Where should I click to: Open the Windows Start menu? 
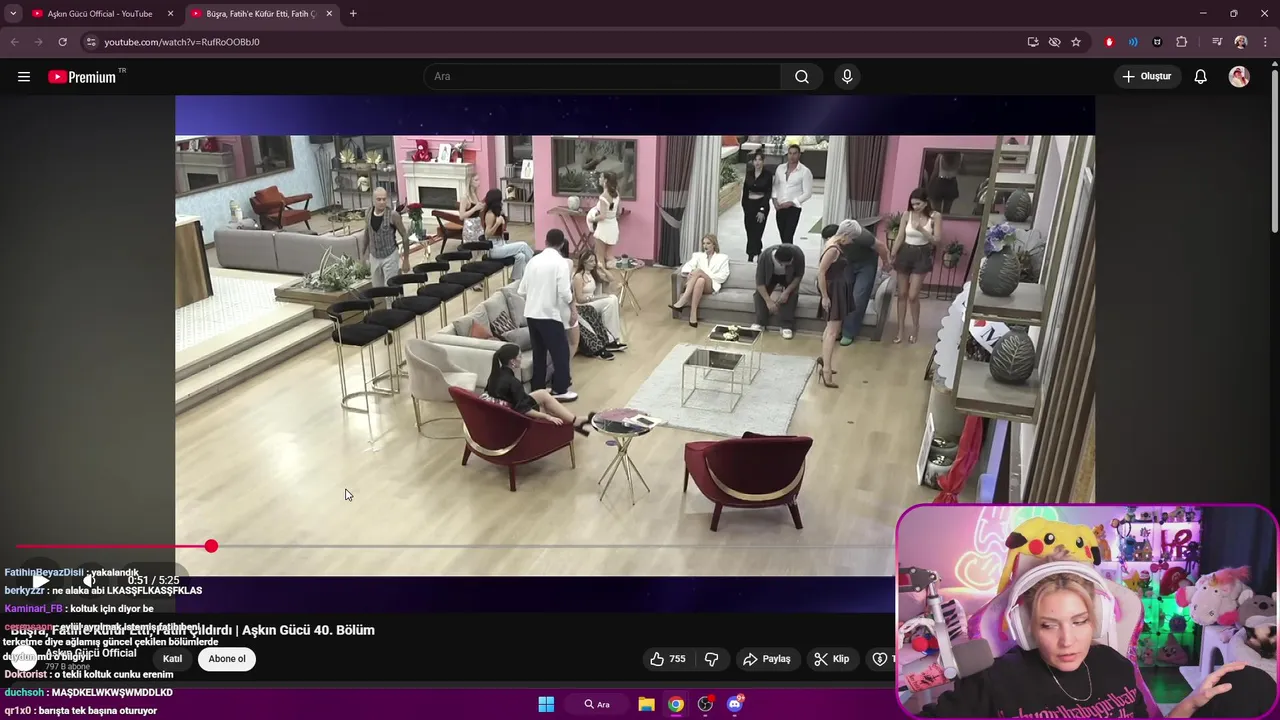pos(546,704)
